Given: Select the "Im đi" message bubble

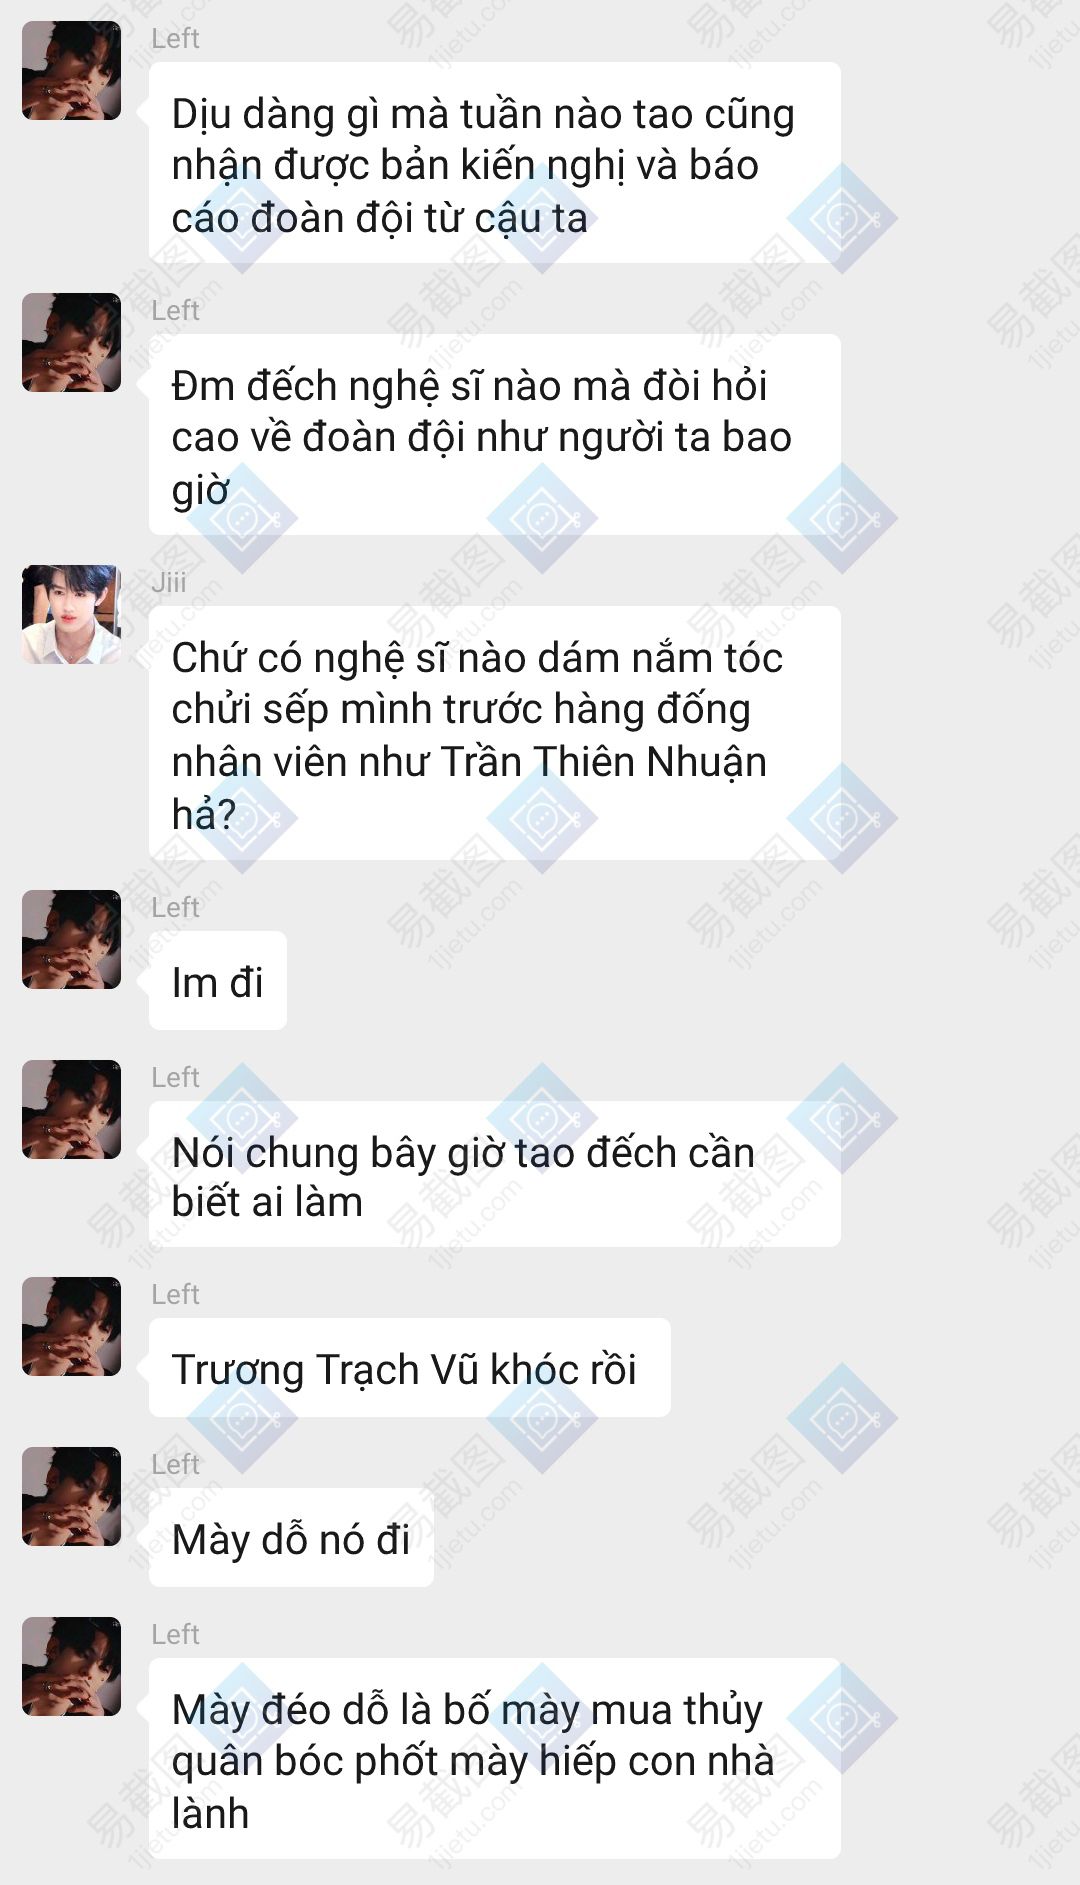Looking at the screenshot, I should pyautogui.click(x=218, y=981).
